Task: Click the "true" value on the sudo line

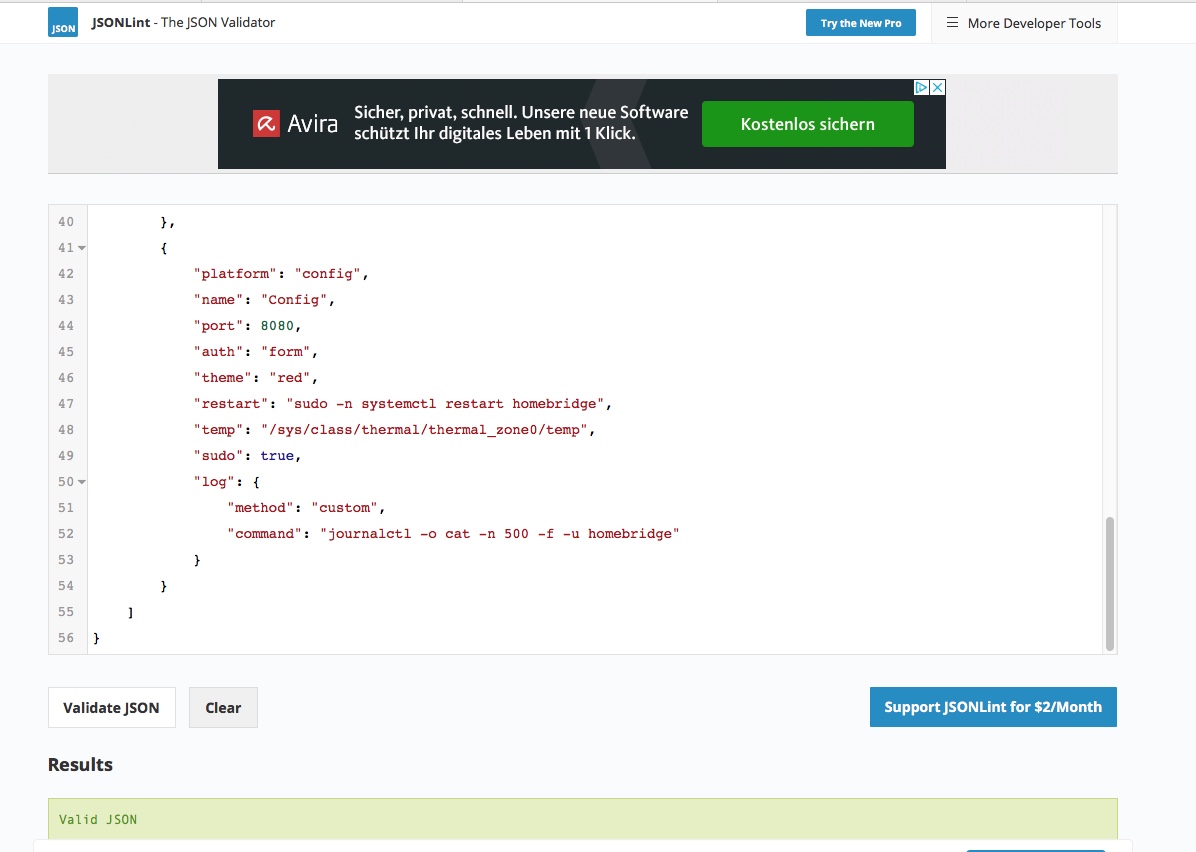Action: pos(277,456)
